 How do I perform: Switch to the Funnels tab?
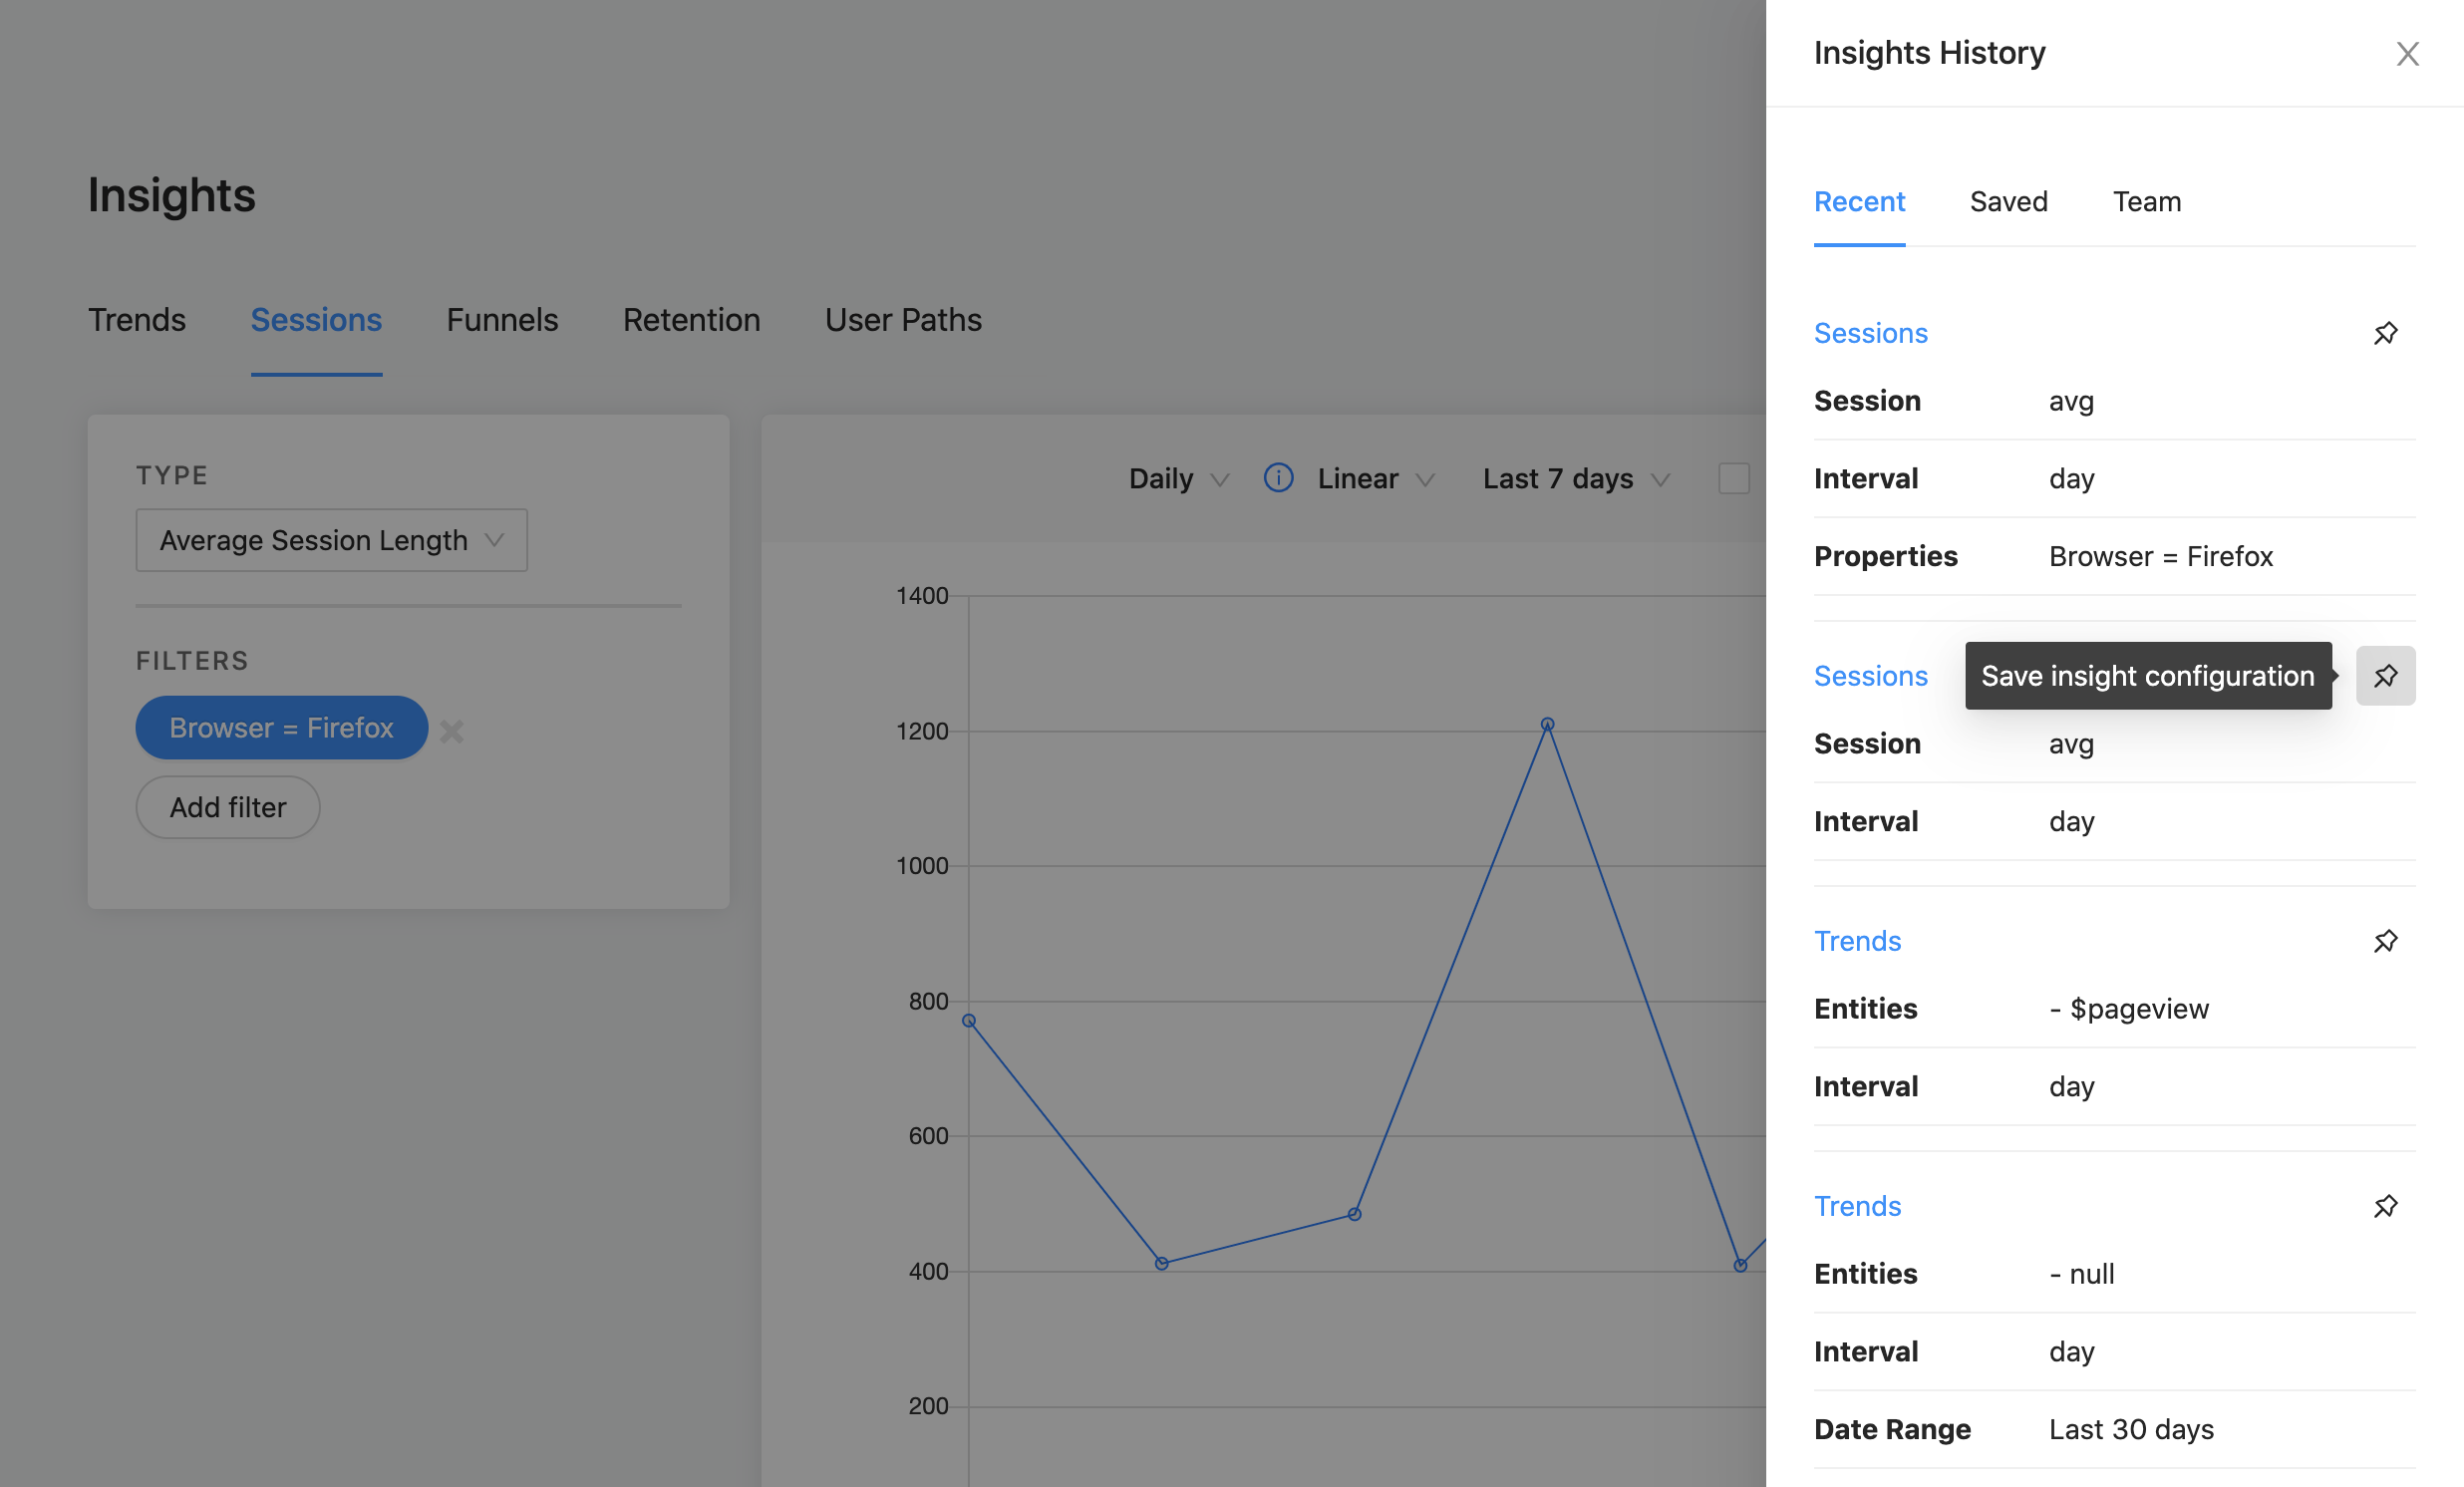[x=502, y=320]
